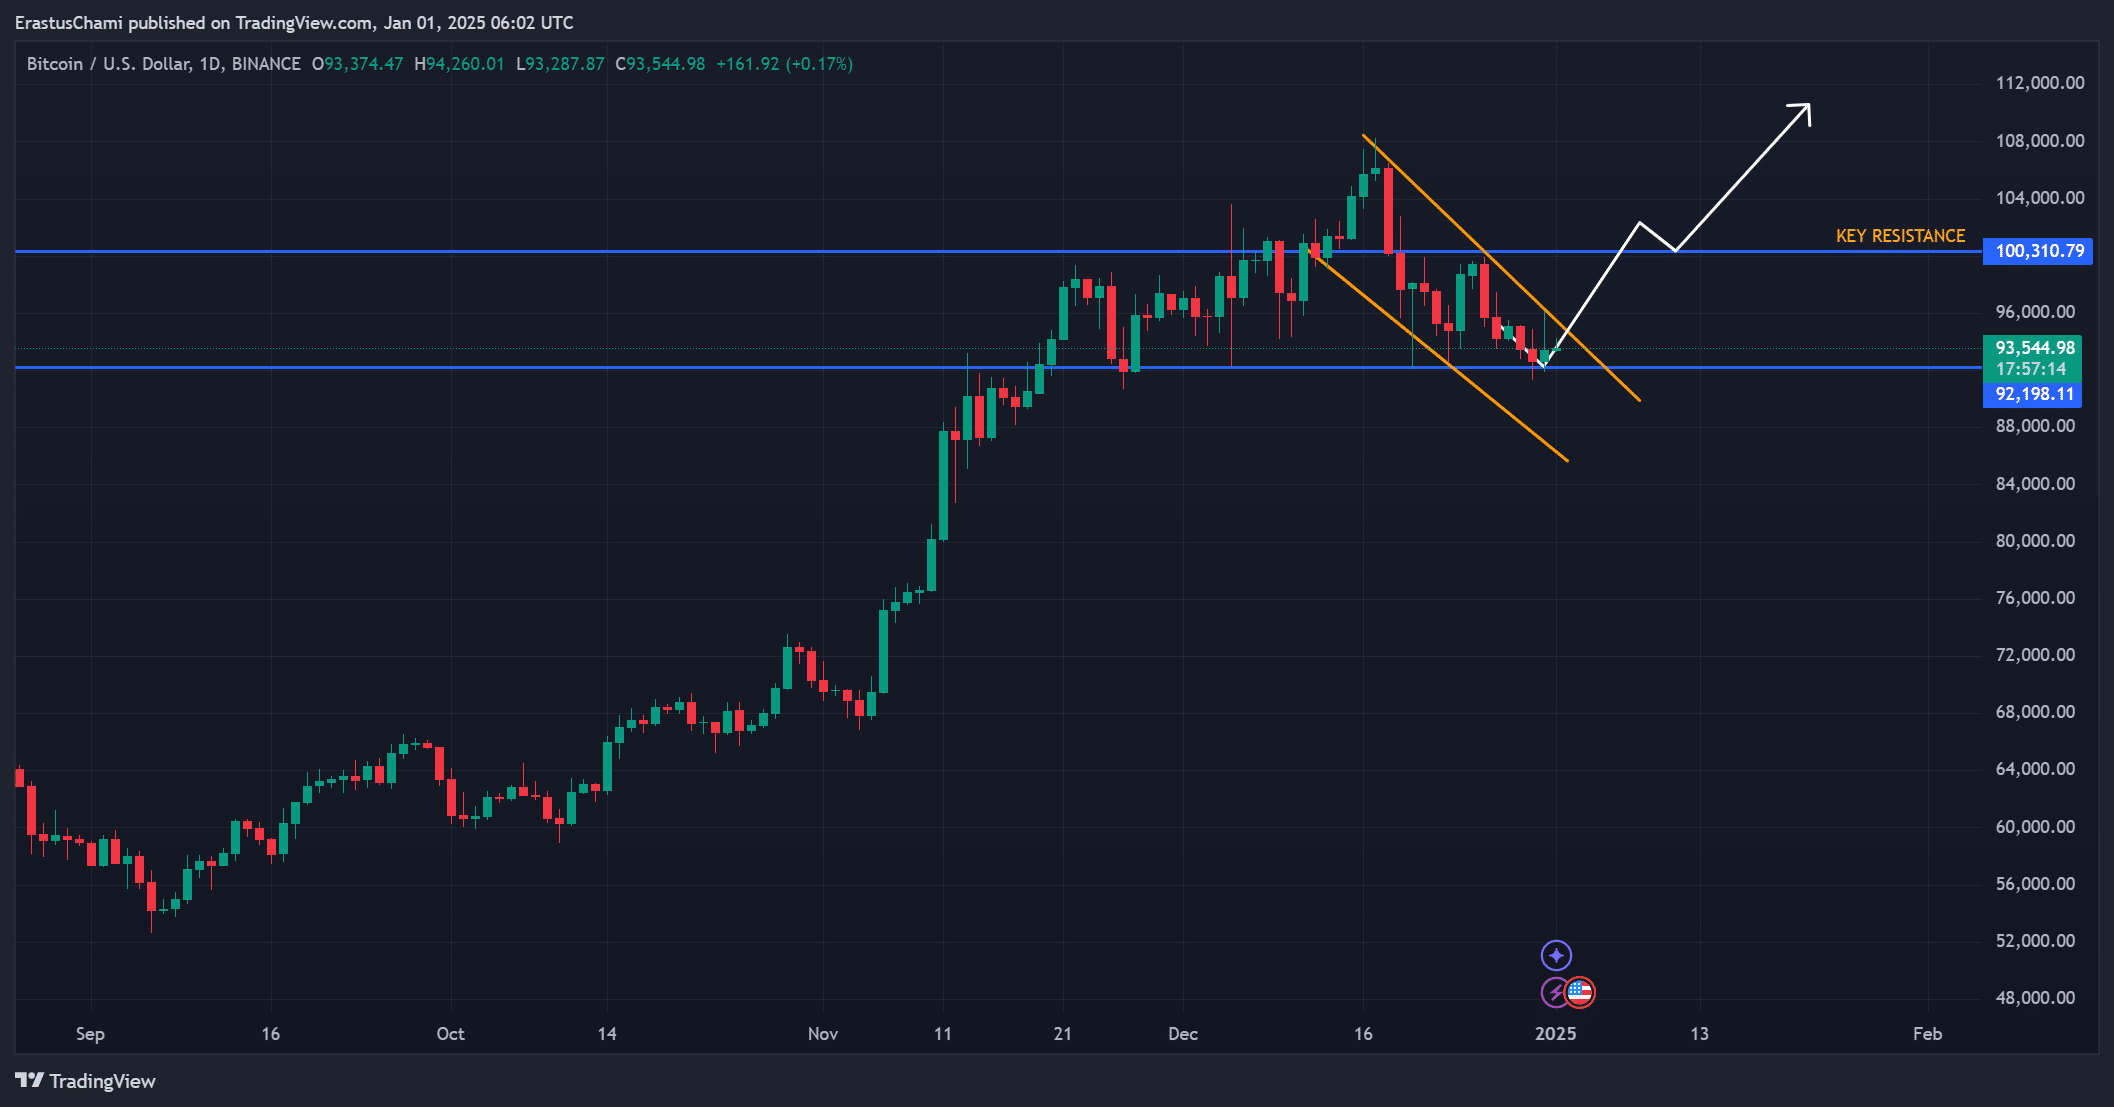Image resolution: width=2114 pixels, height=1107 pixels.
Task: Click the 68,000.00 price axis label
Action: tap(2035, 712)
